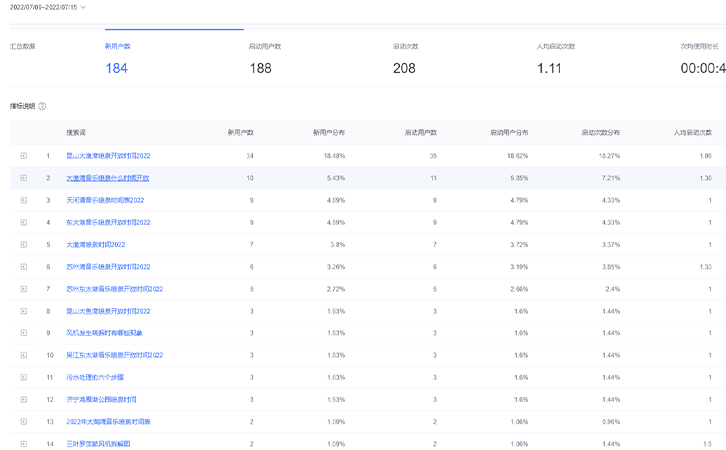726x450 pixels.
Task: Open search term link in row 1
Action: tap(108, 156)
